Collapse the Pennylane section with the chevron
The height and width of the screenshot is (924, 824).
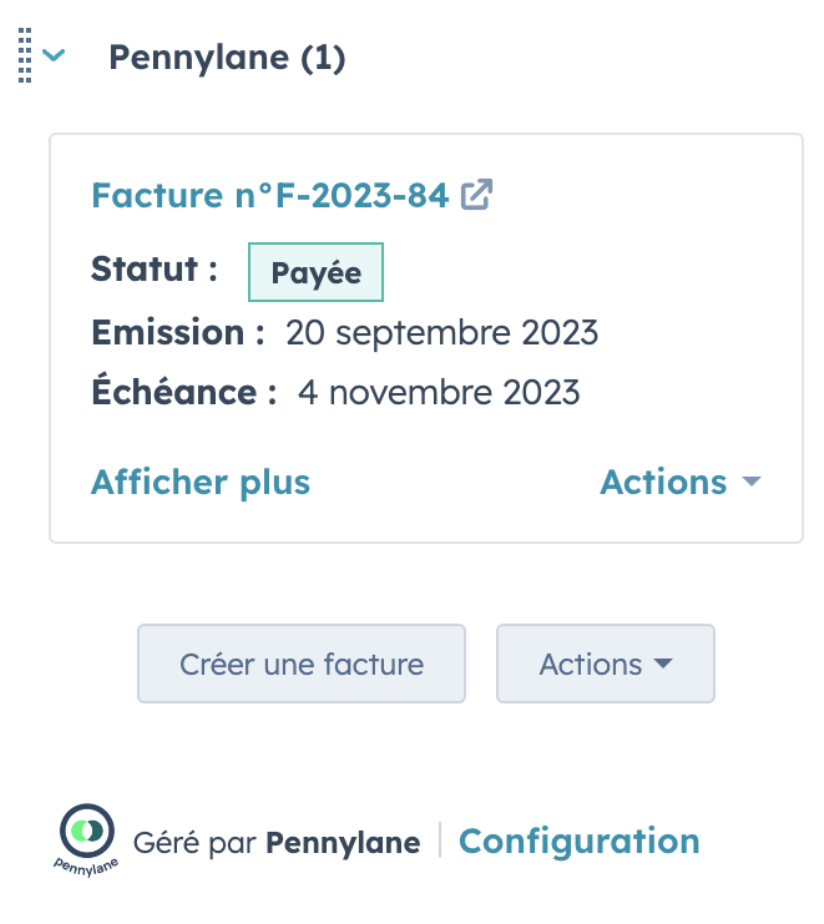[x=54, y=55]
